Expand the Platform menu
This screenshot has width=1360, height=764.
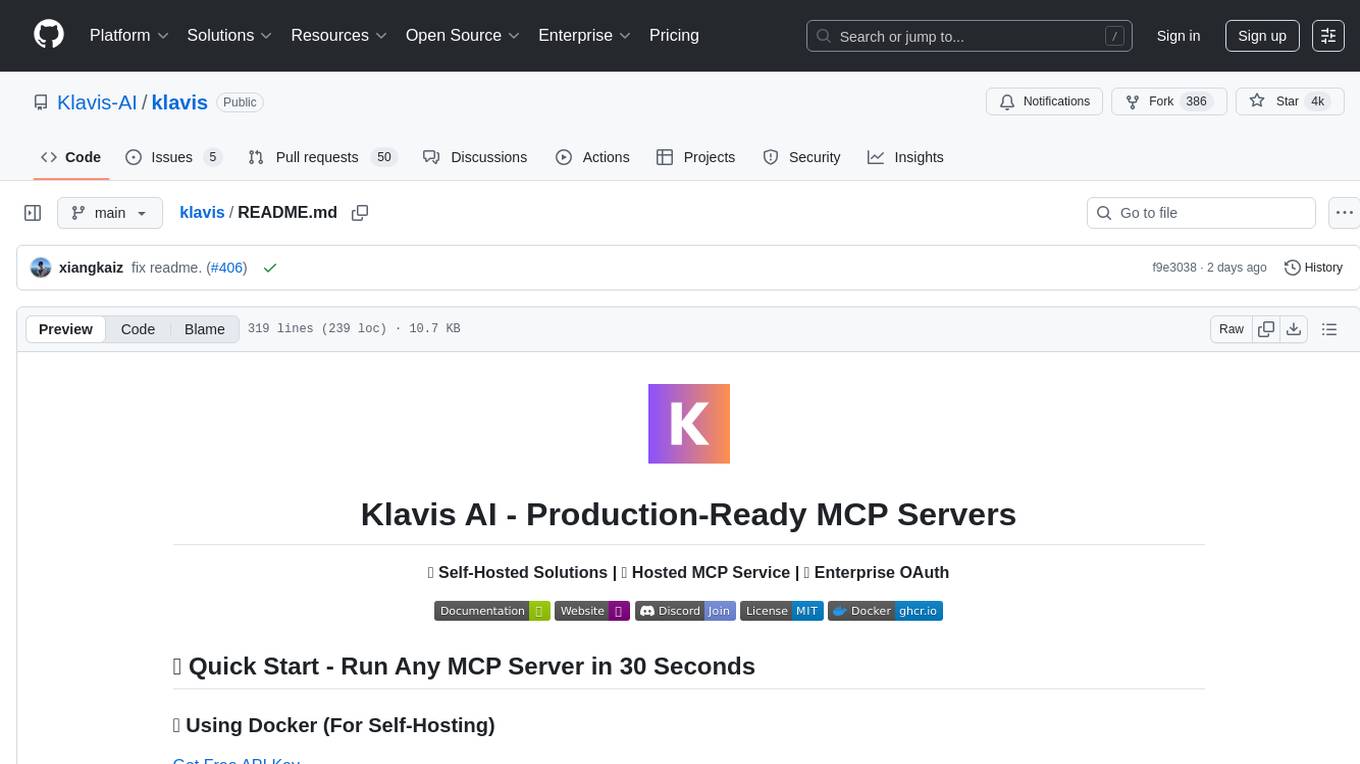click(129, 35)
